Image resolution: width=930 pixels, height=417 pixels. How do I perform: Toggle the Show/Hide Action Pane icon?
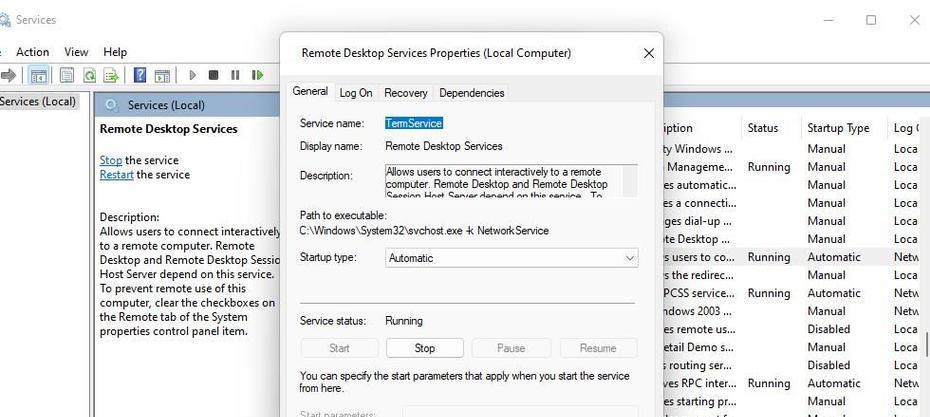pyautogui.click(x=162, y=75)
